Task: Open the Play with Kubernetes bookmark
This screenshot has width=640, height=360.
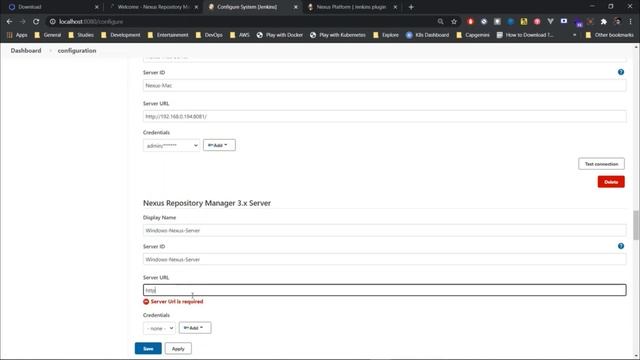Action: (x=338, y=35)
